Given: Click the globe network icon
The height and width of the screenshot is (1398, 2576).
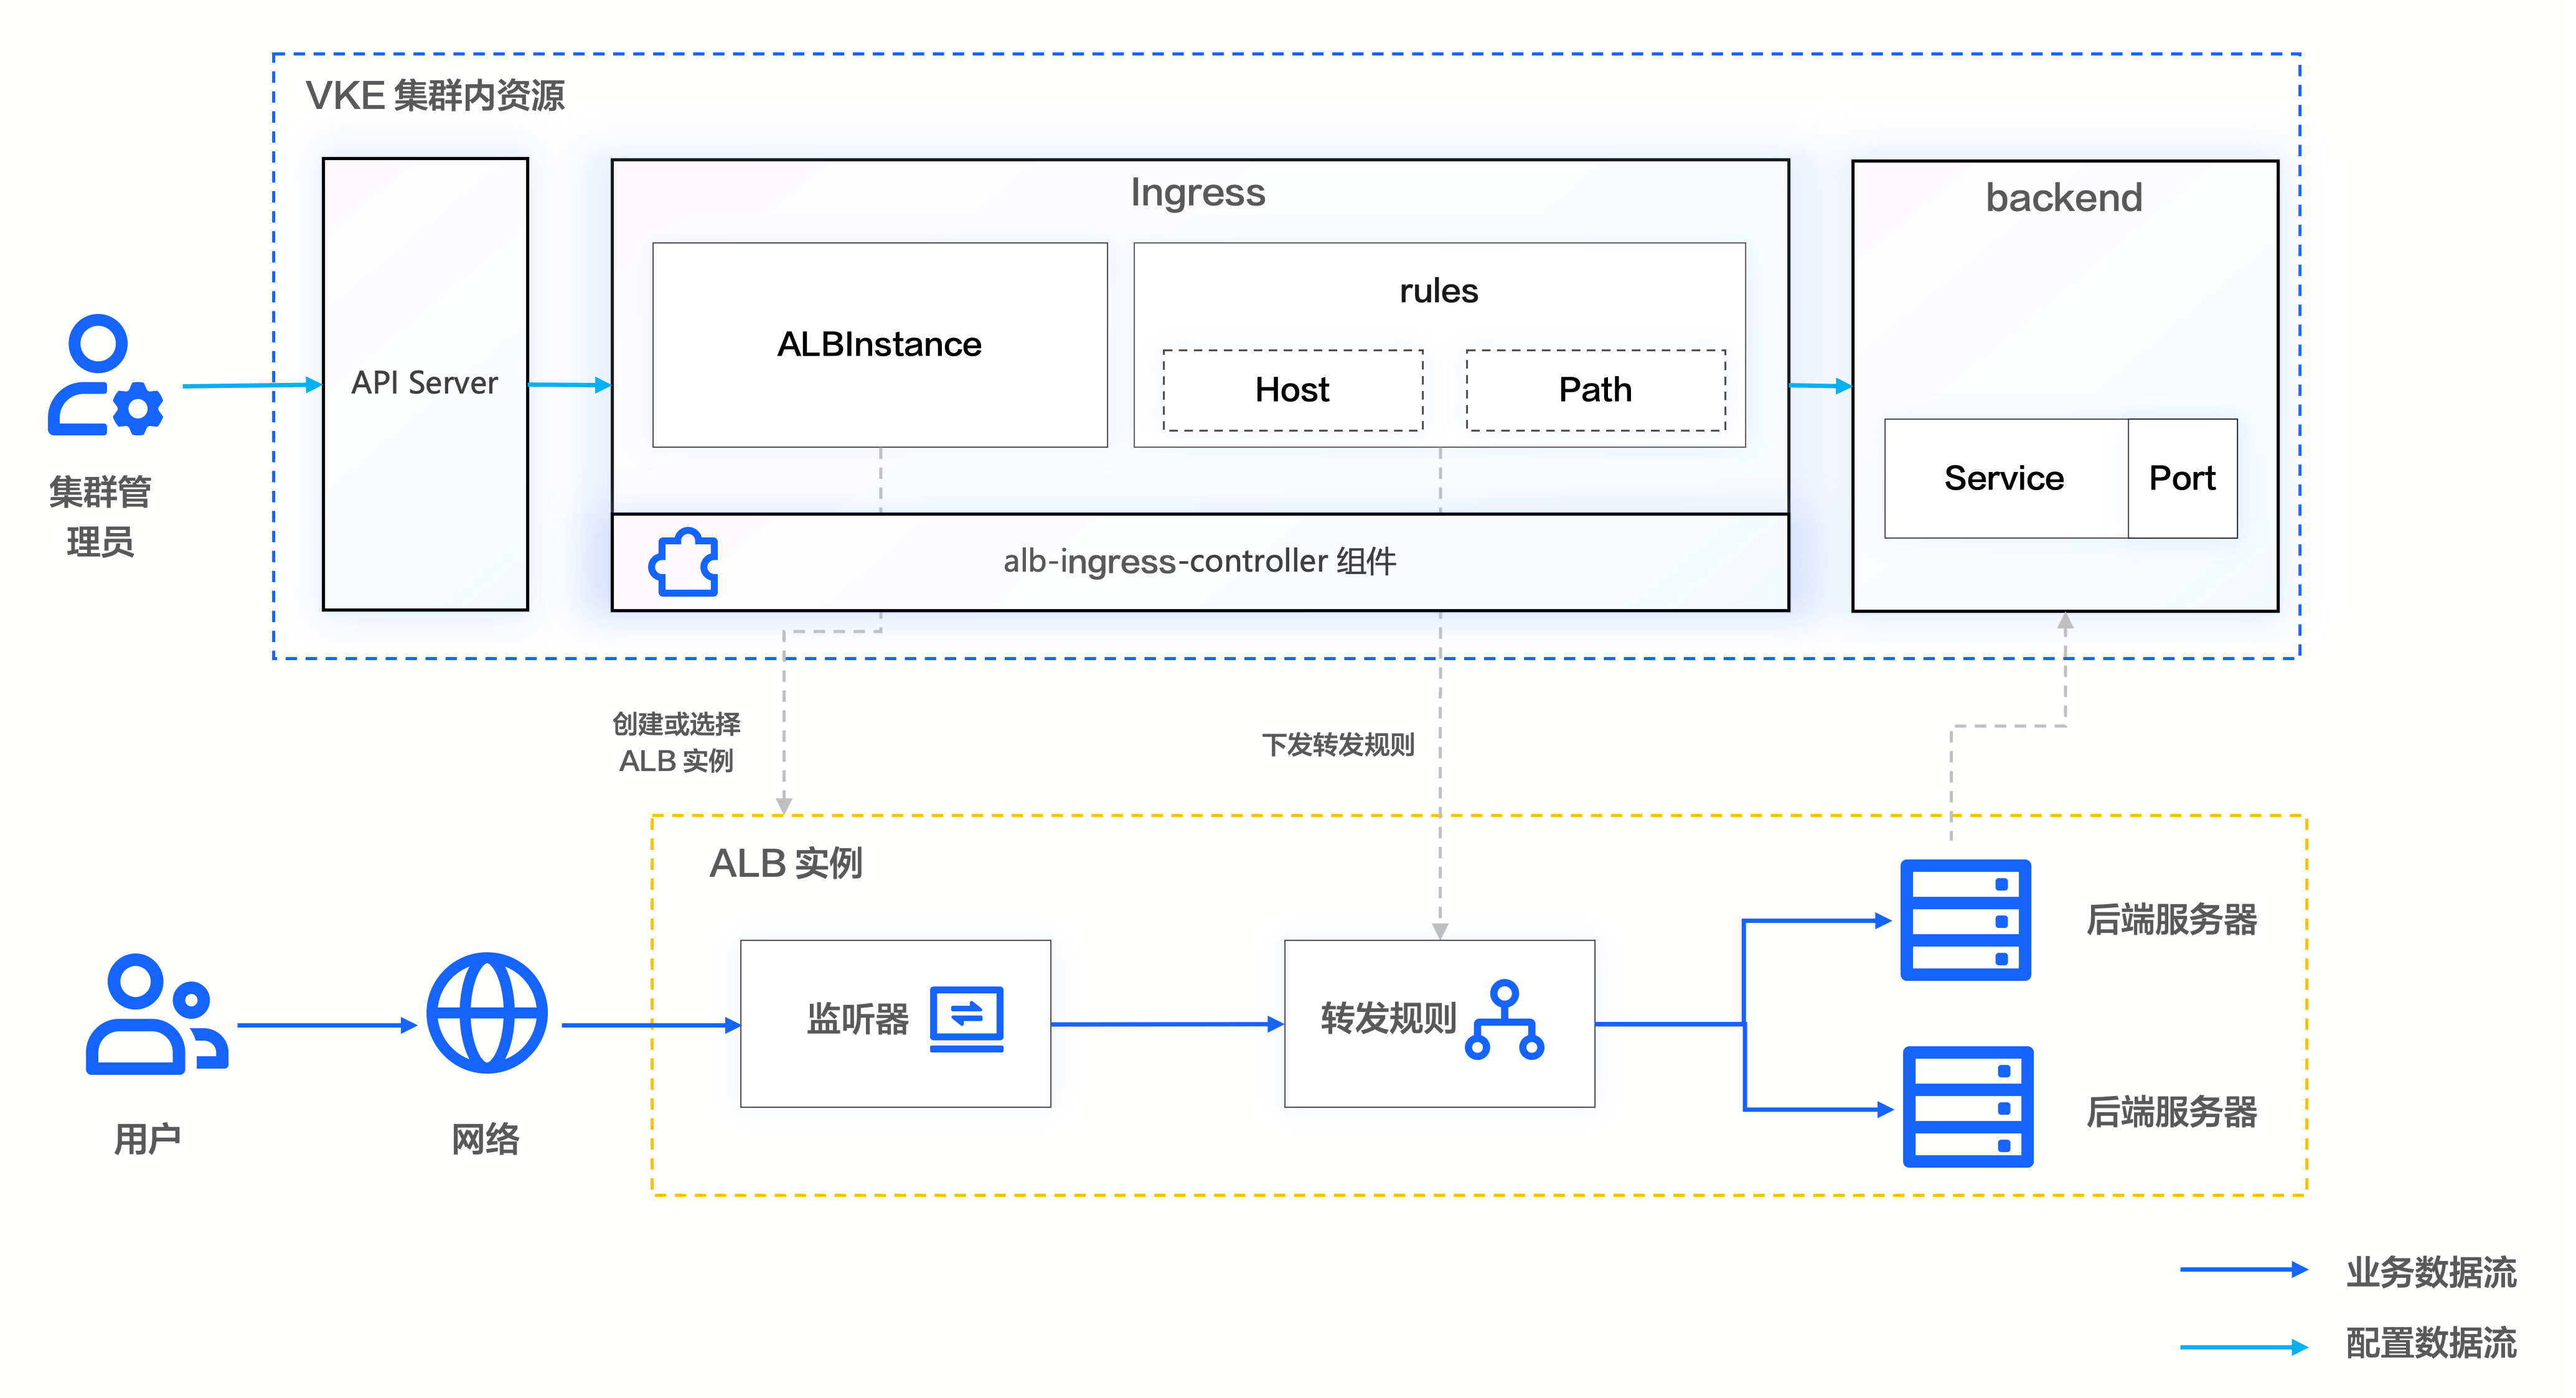Looking at the screenshot, I should 487,1013.
